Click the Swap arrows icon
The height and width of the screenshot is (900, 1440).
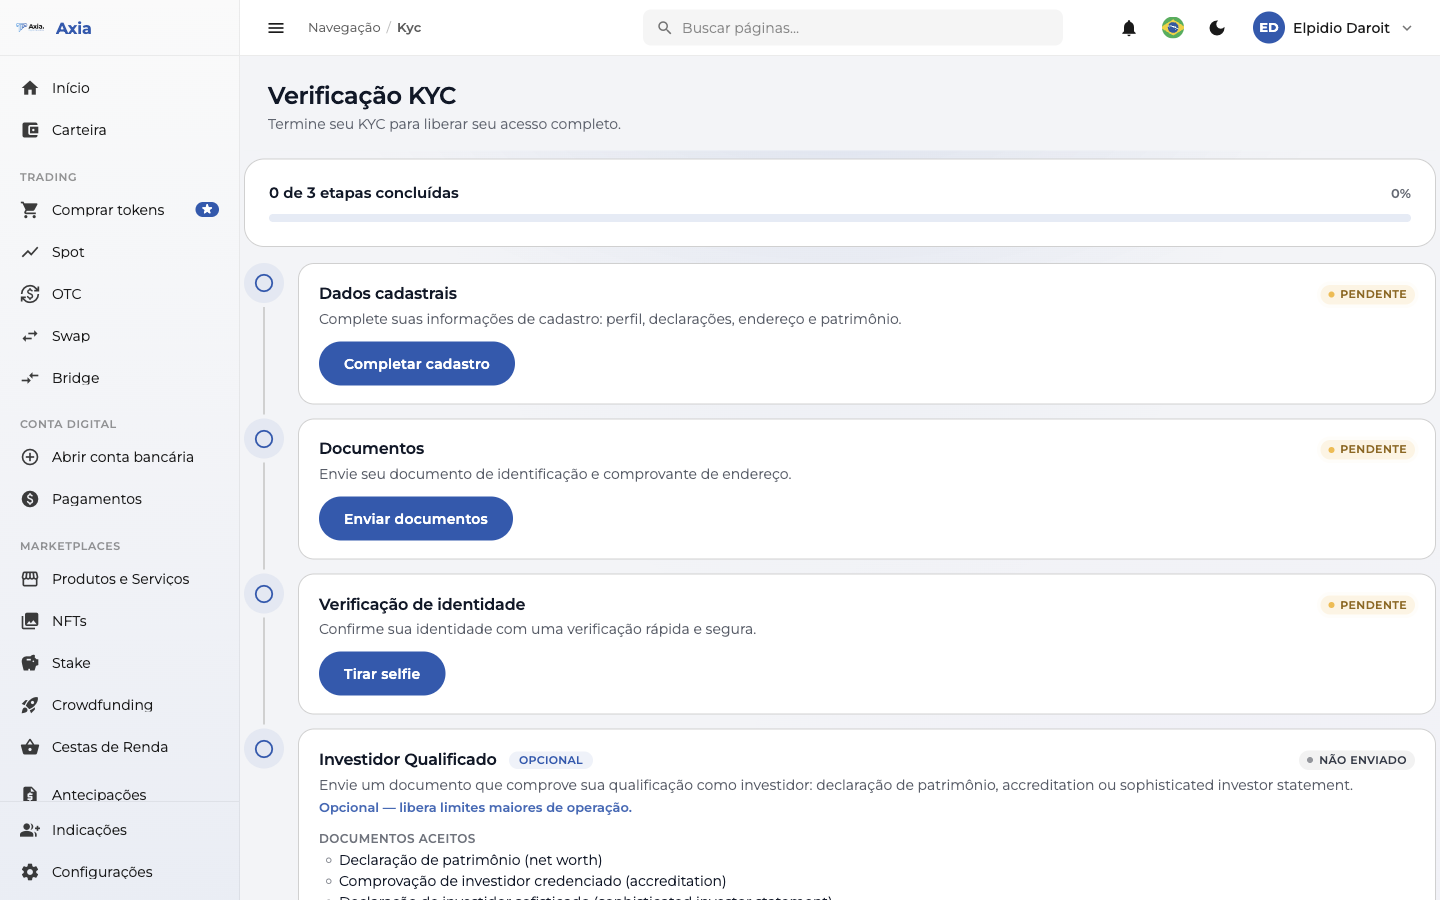point(30,336)
